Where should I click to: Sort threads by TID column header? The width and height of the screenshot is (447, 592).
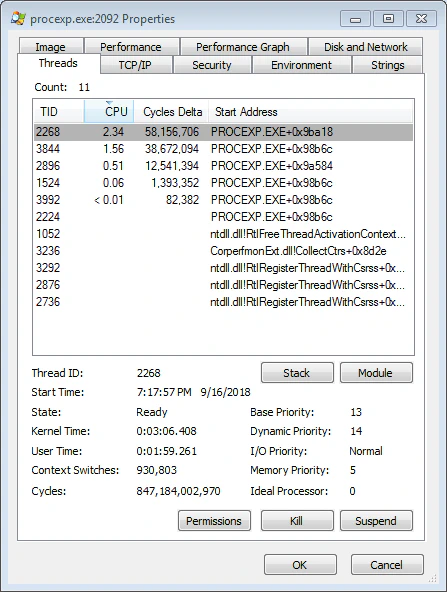(x=59, y=112)
